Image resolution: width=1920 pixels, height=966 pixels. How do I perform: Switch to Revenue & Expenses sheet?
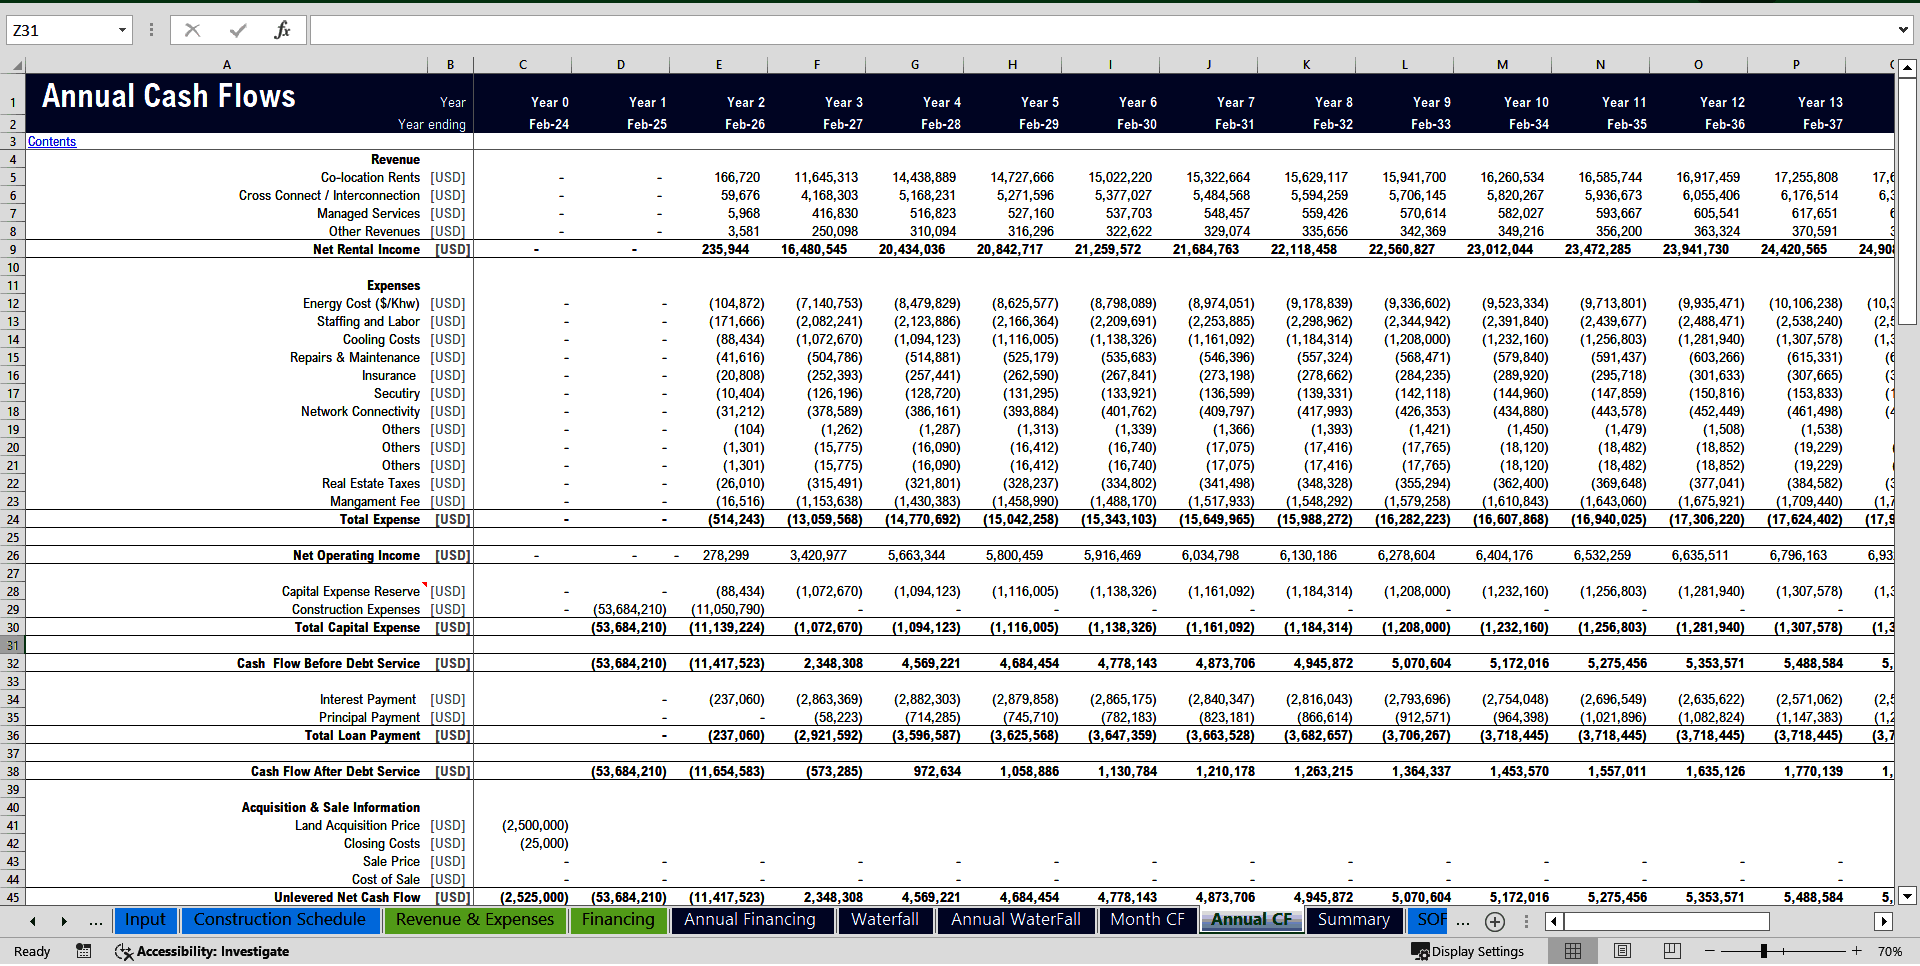475,920
